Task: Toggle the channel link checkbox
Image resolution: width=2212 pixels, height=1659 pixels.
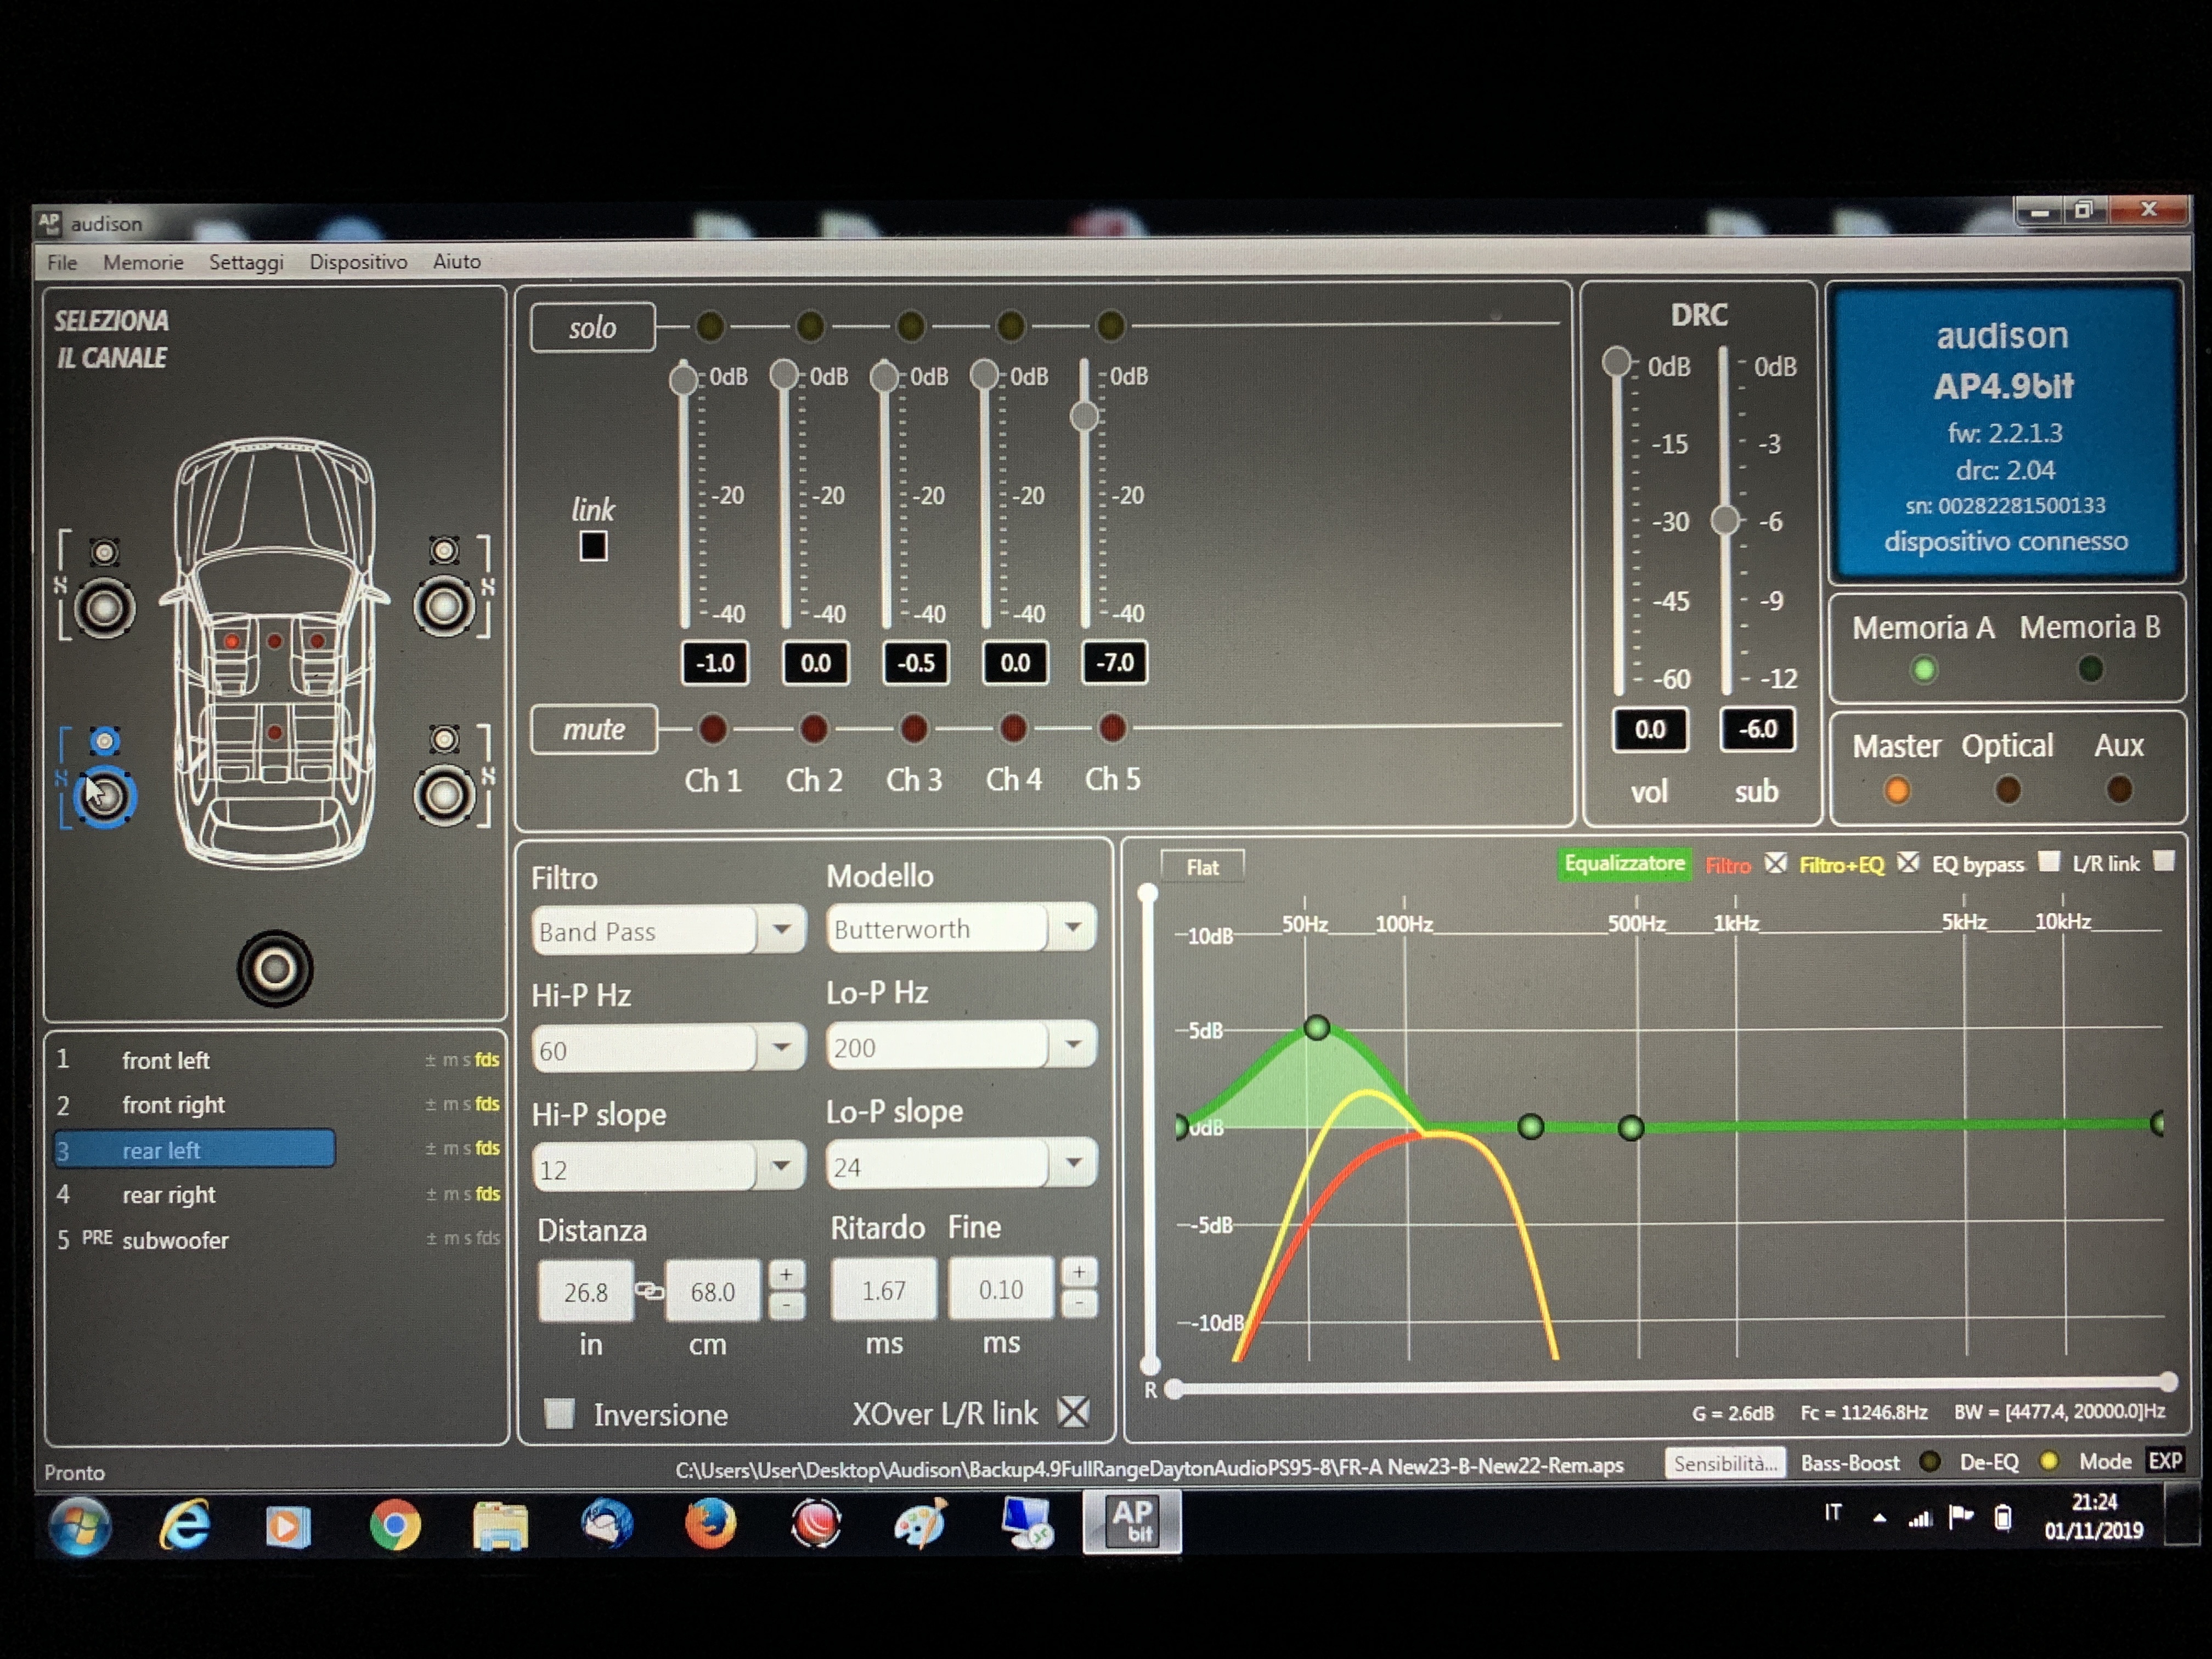Action: 593,546
